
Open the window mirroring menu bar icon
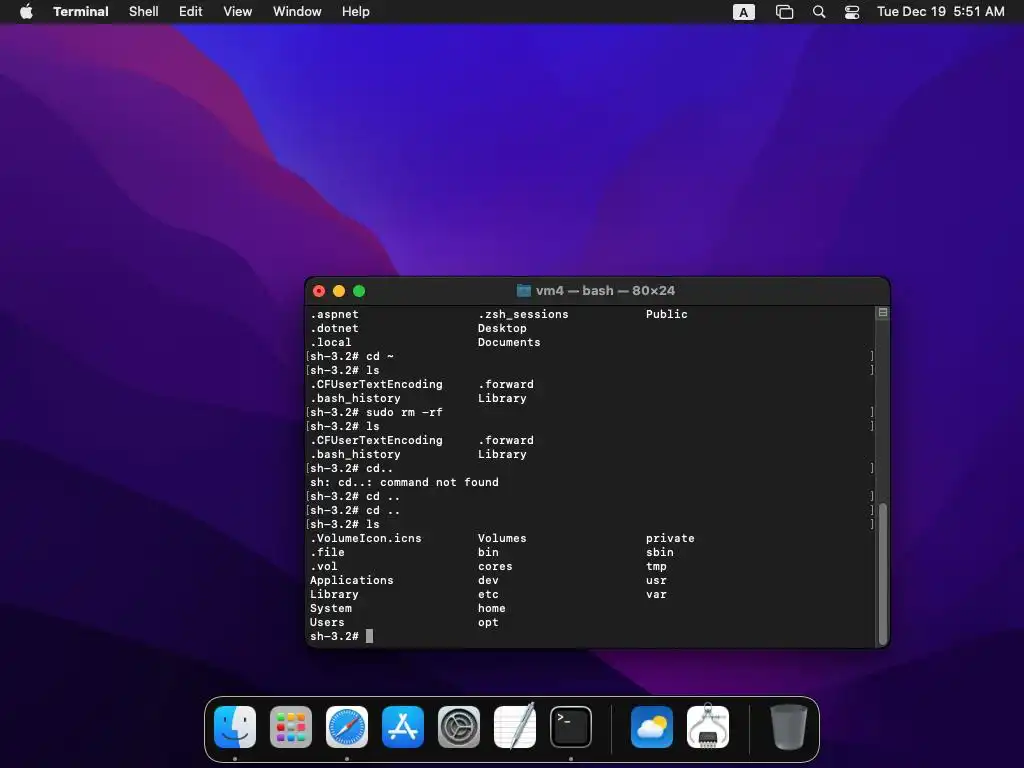point(784,12)
